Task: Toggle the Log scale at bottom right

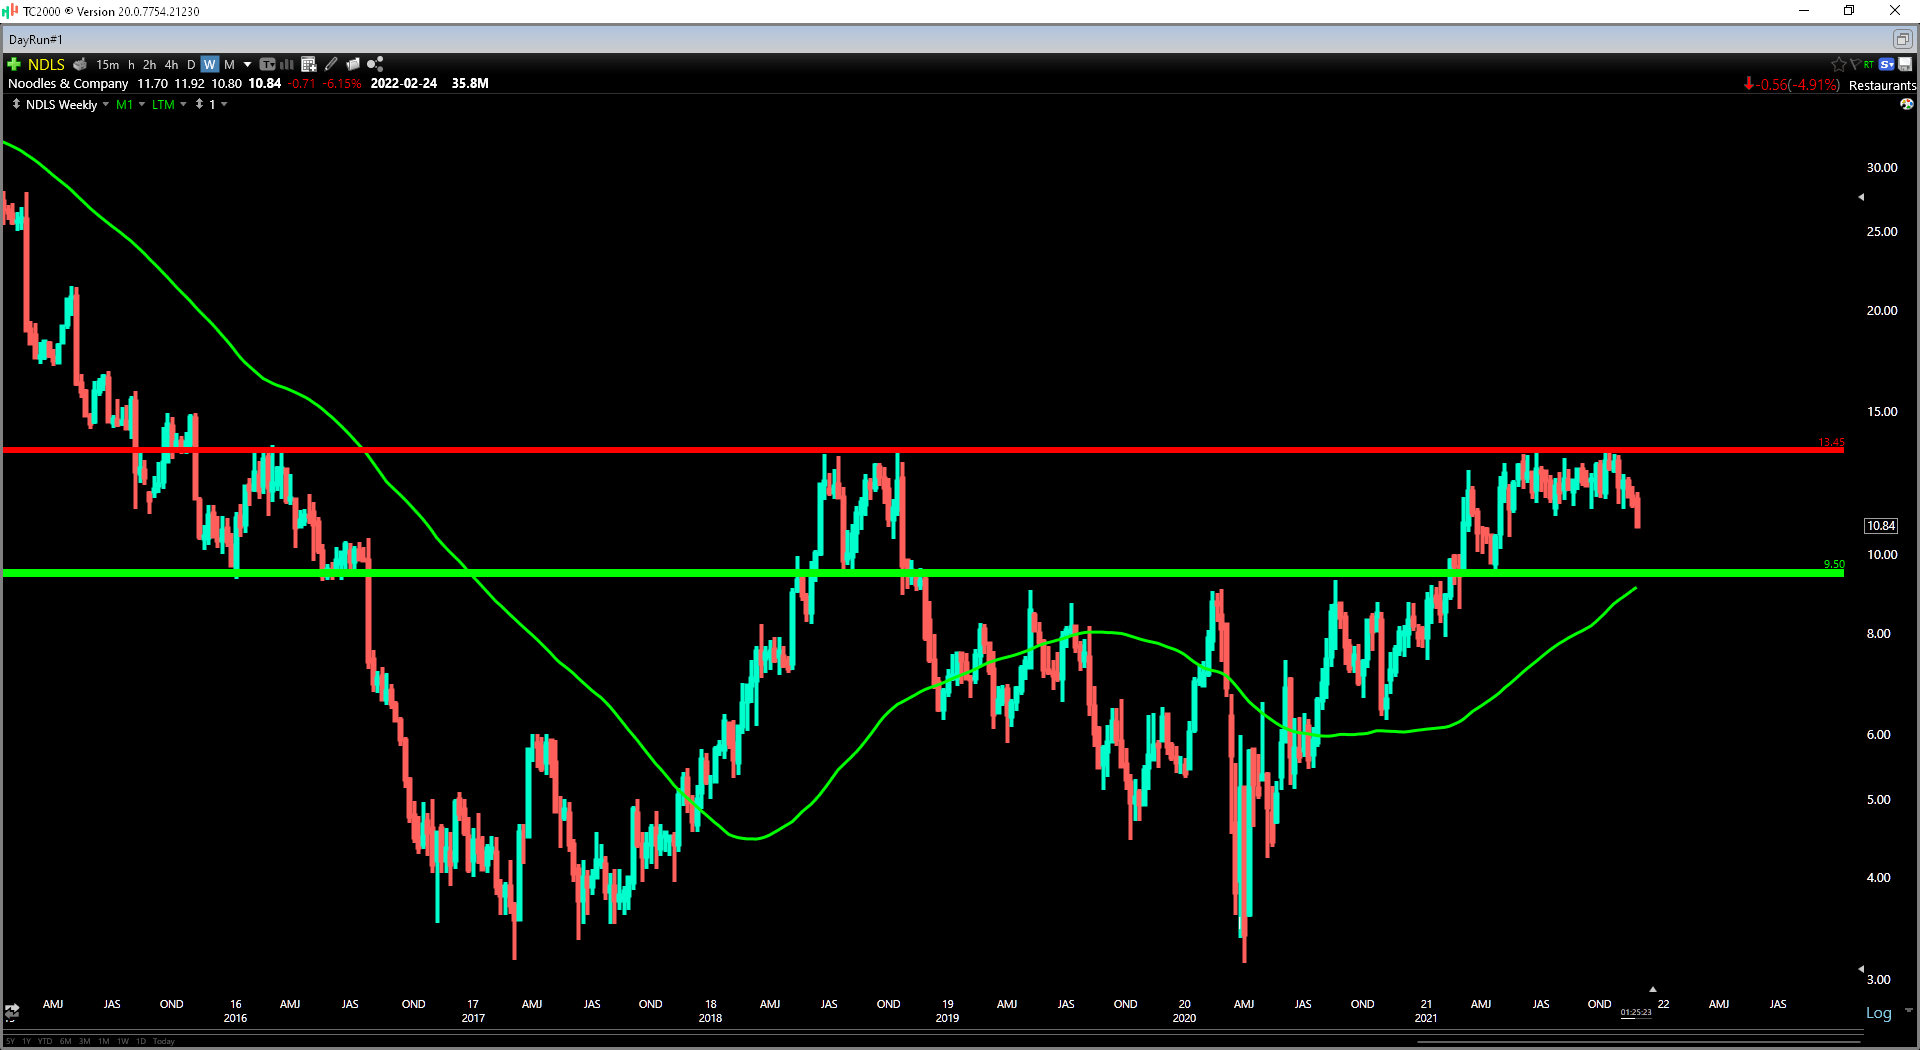Action: tap(1877, 1013)
